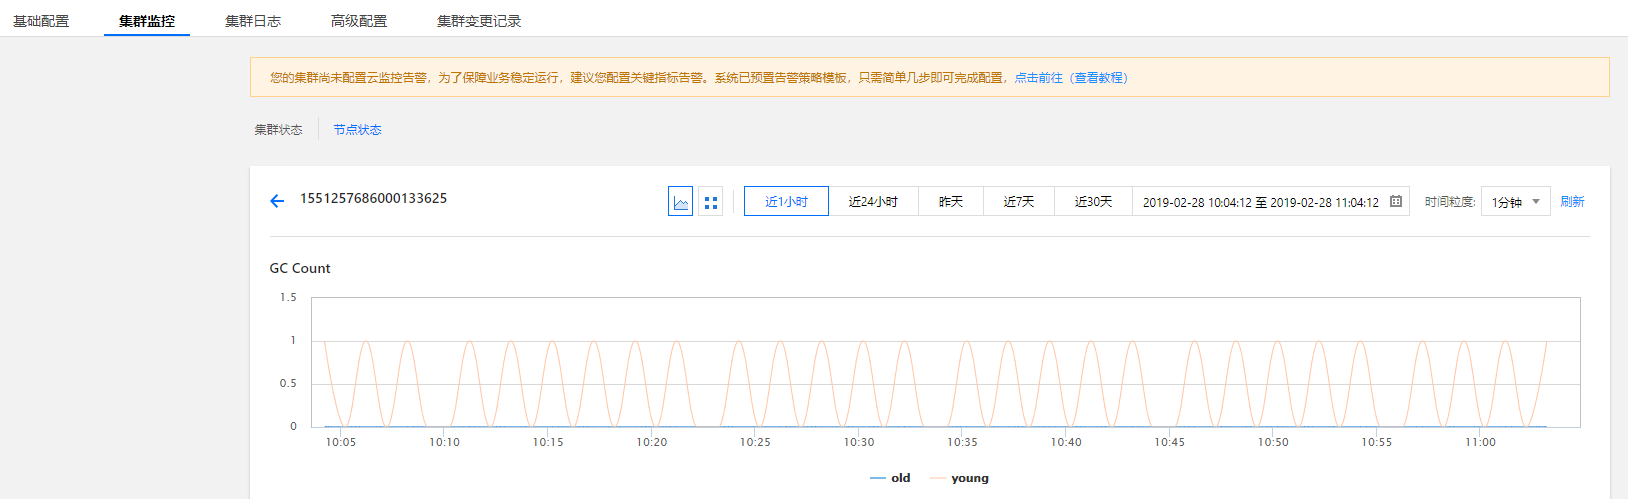
Task: Toggle the young series in chart legend
Action: point(959,478)
